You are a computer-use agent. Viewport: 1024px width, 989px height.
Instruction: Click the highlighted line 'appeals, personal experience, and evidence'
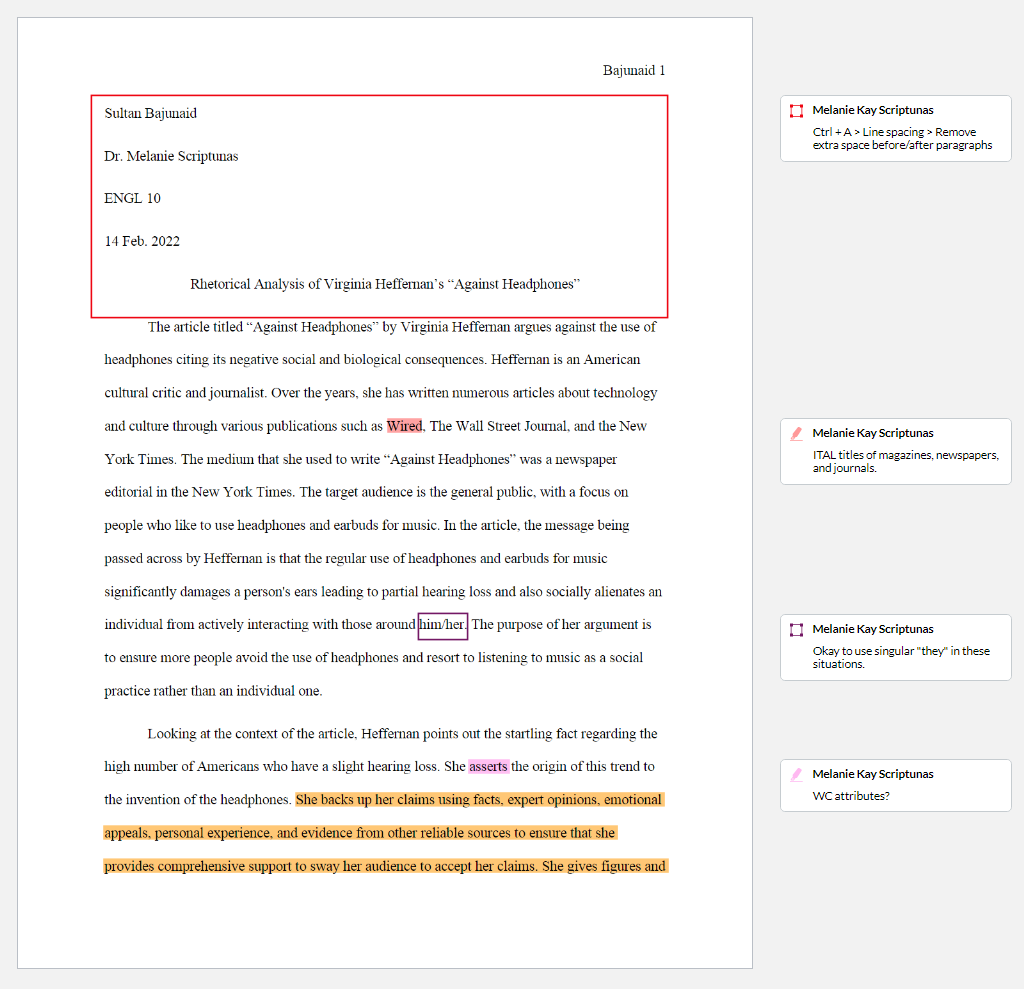coord(360,833)
